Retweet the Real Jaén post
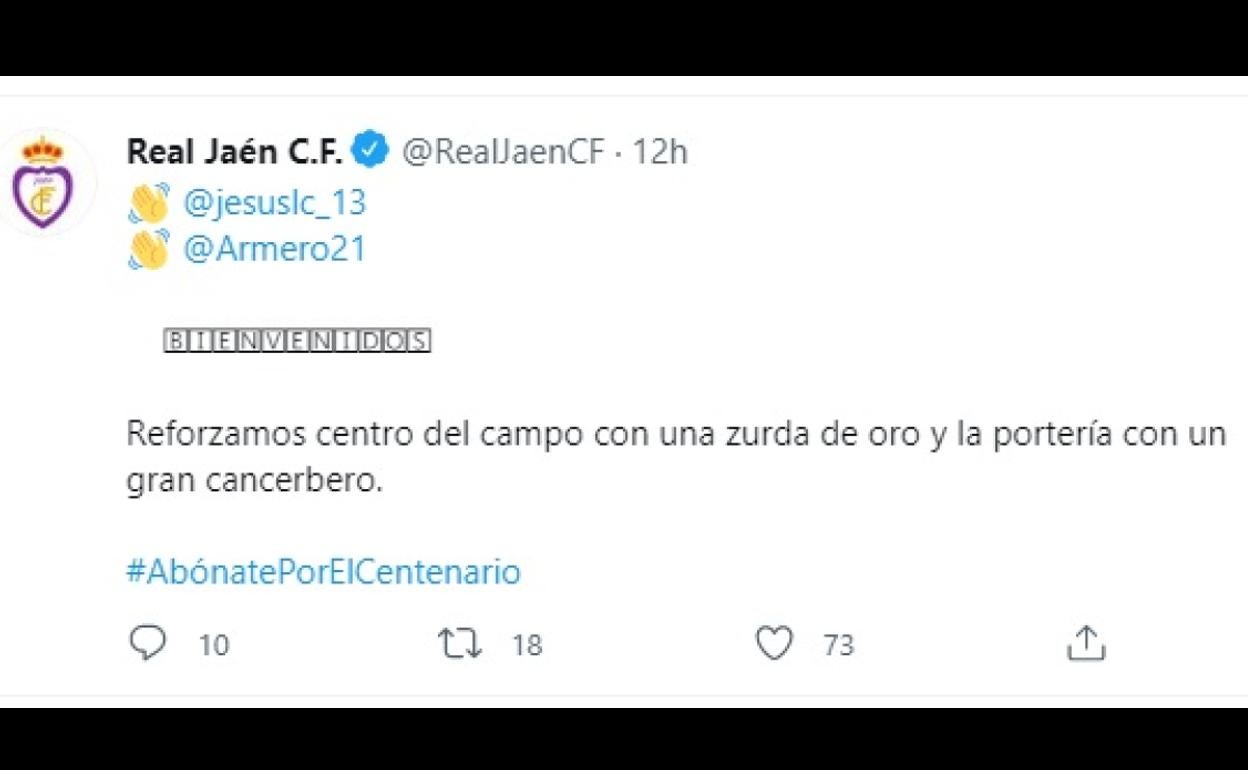The width and height of the screenshot is (1248, 770). tap(460, 643)
